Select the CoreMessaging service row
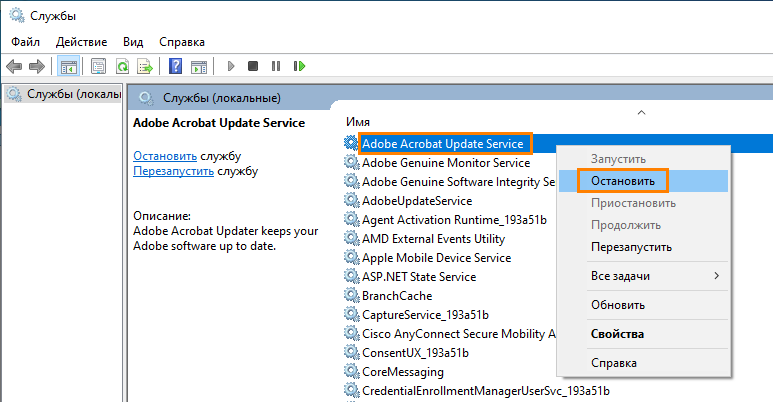Screen dimensions: 773x402 pos(403,371)
